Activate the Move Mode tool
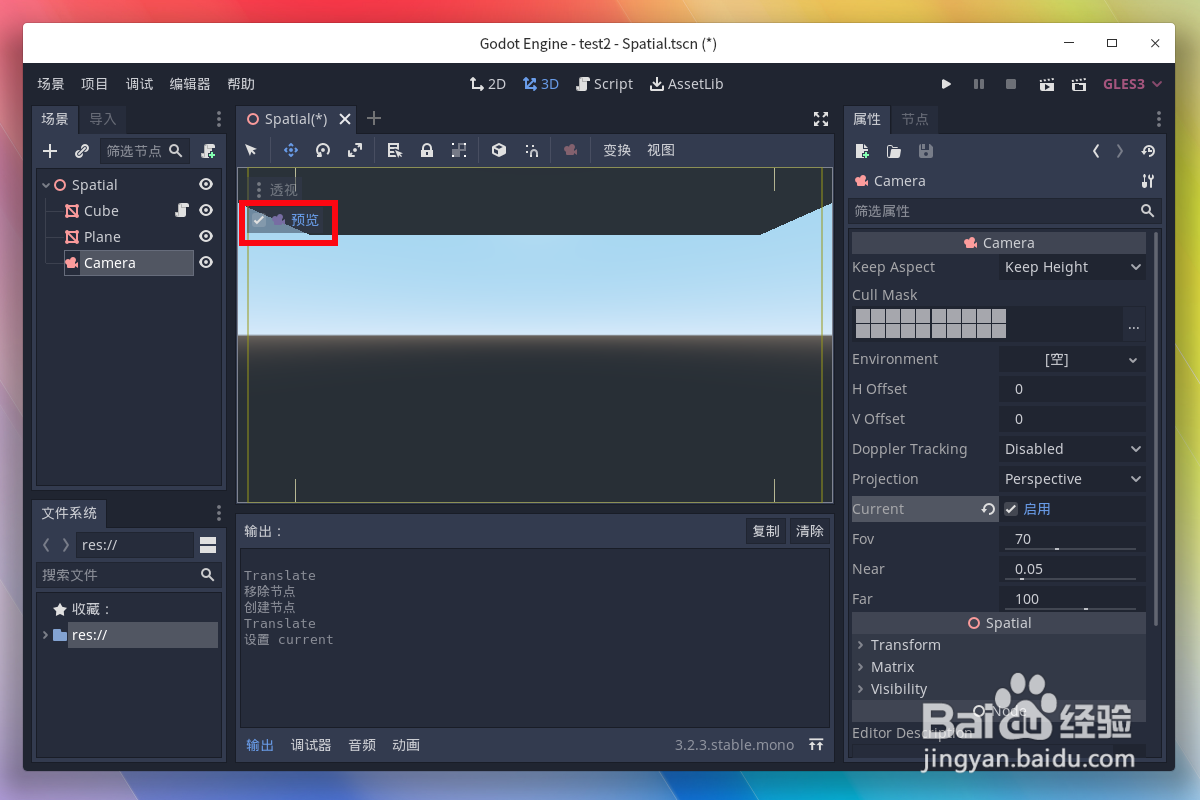The width and height of the screenshot is (1200, 800). pos(291,150)
